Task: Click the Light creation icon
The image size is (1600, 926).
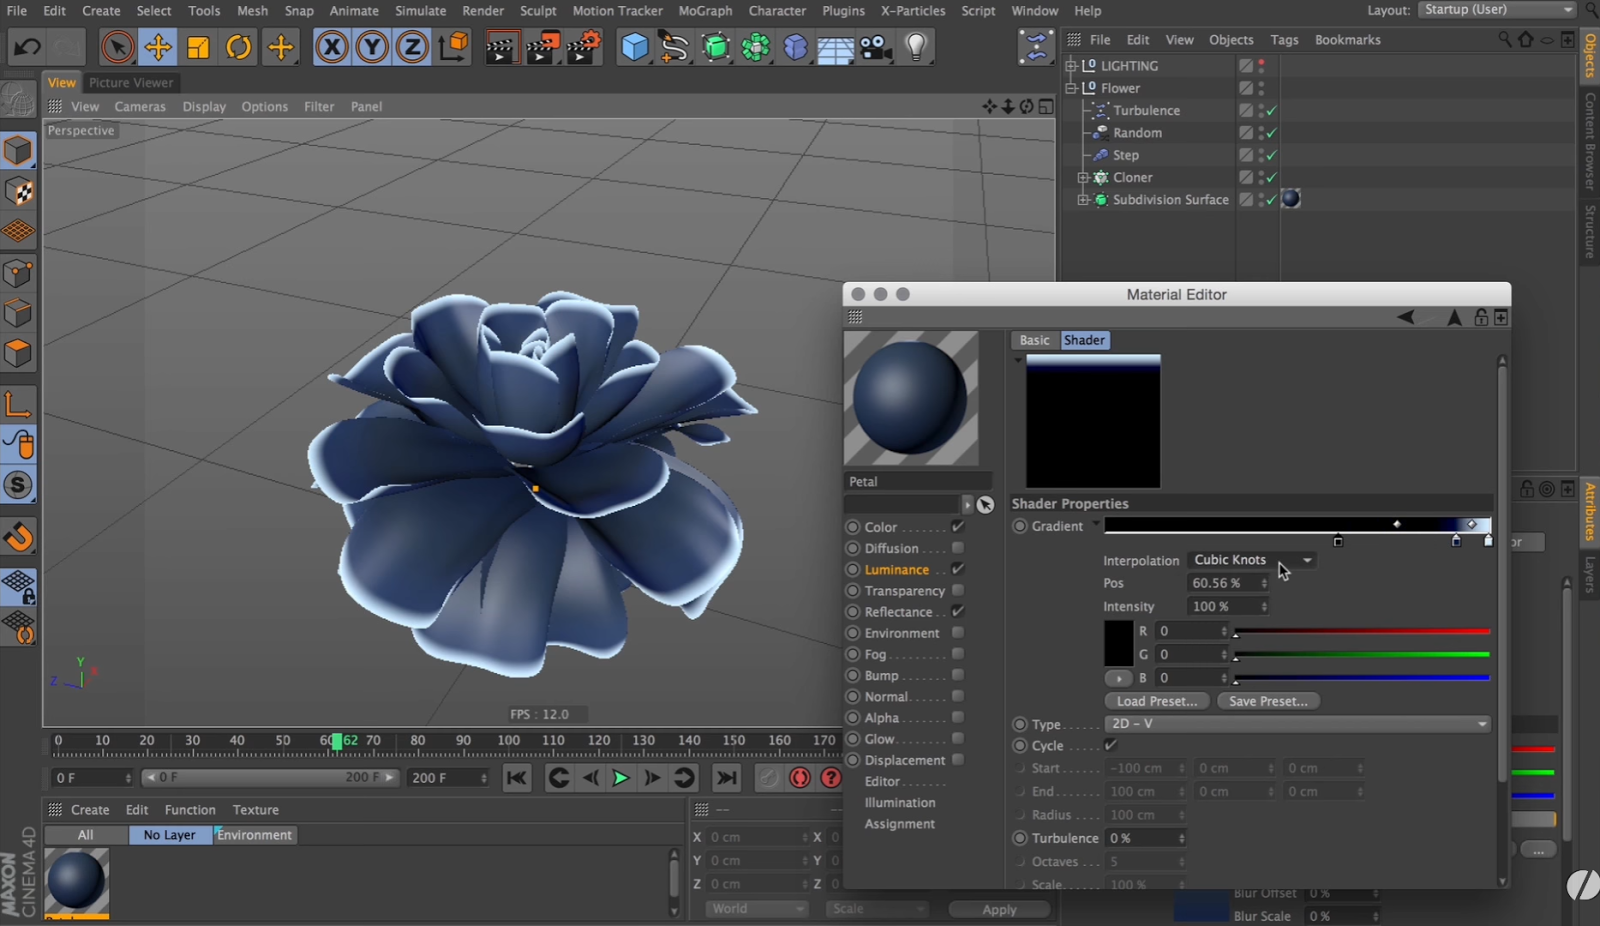Action: coord(916,47)
